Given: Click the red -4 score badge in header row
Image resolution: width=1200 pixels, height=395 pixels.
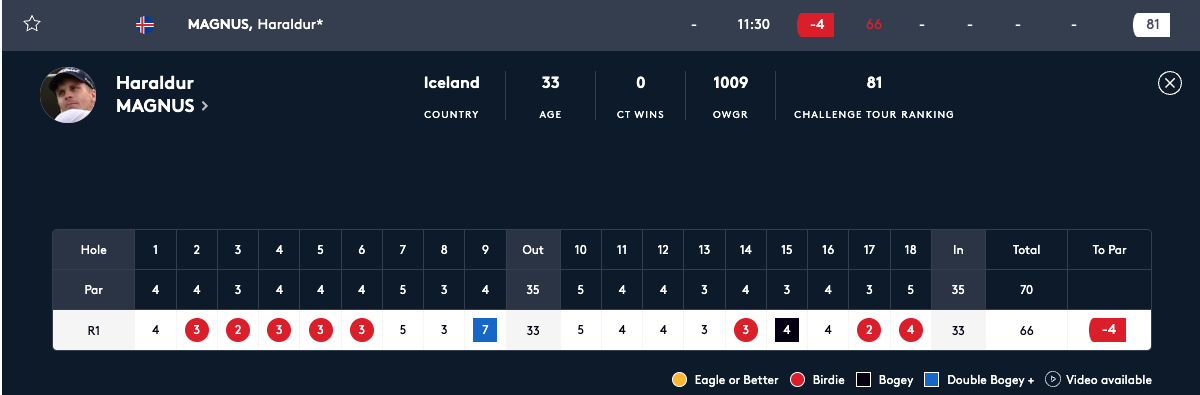Looking at the screenshot, I should click(x=816, y=24).
